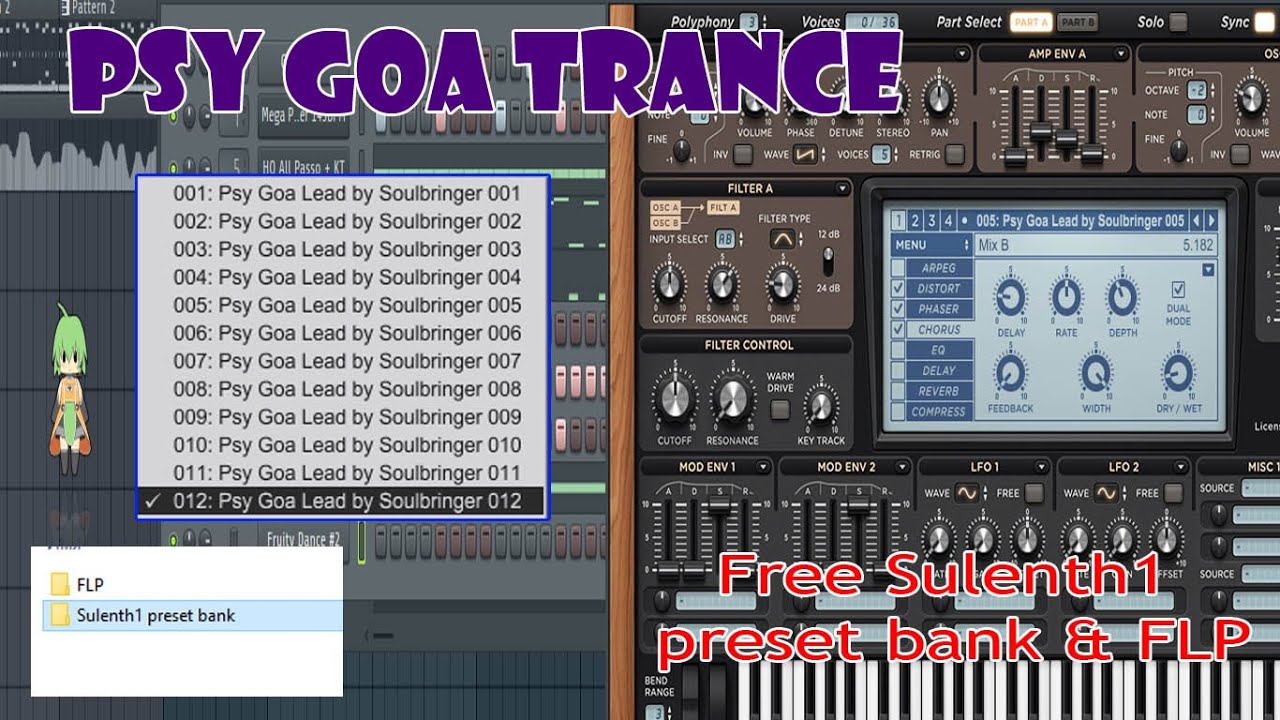Click the oscillator A PAN knob
Viewport: 1280px width, 720px height.
click(x=938, y=97)
